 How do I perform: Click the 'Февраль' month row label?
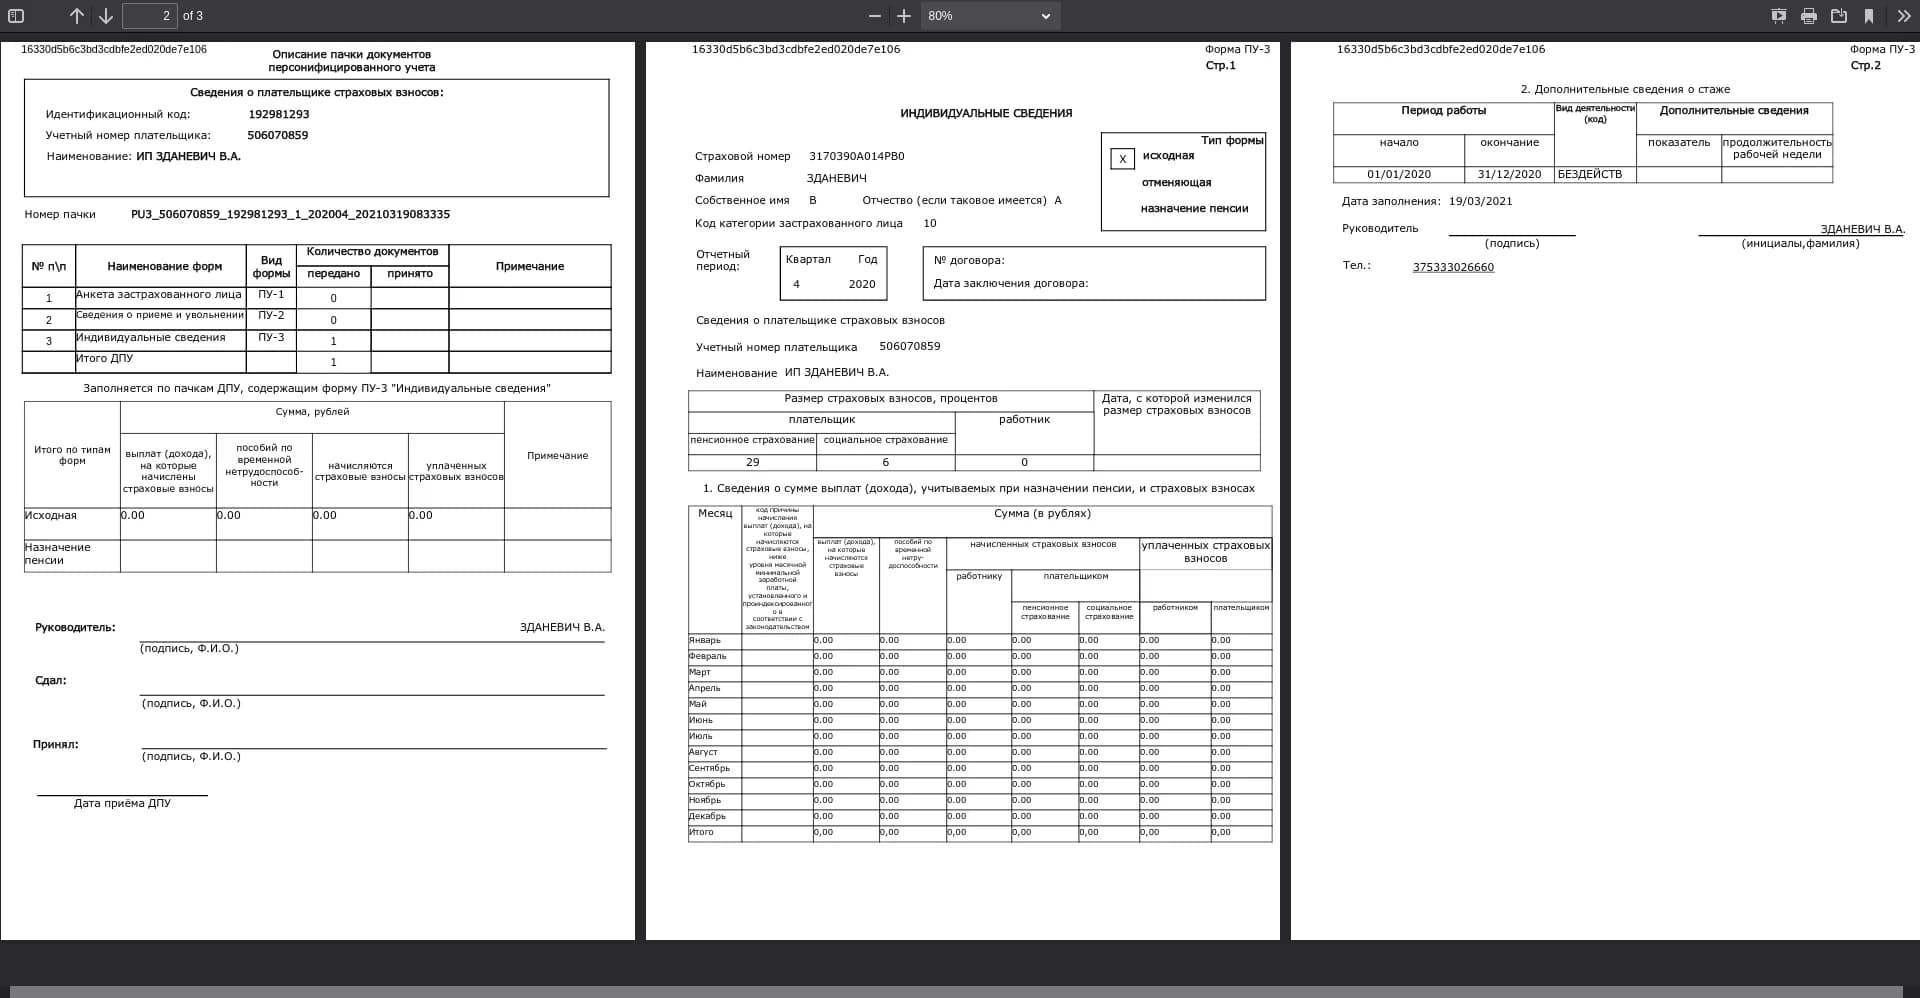click(708, 656)
